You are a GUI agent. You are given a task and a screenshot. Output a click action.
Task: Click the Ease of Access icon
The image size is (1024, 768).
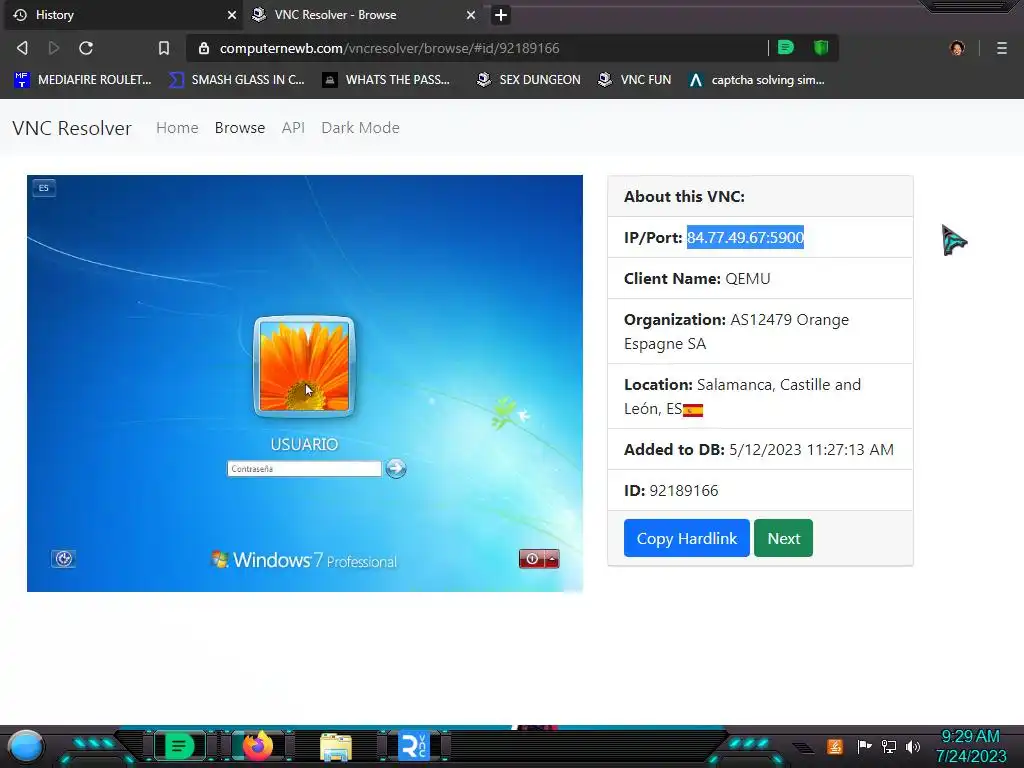(x=63, y=558)
